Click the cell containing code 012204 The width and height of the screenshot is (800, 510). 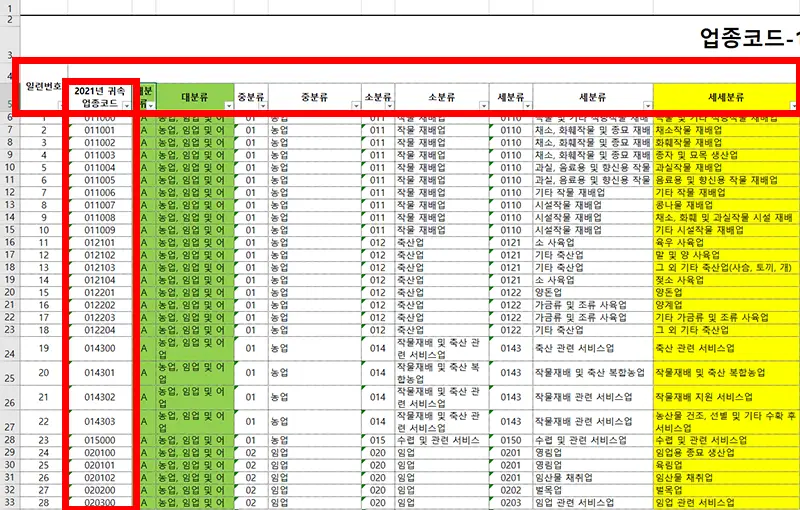click(99, 330)
